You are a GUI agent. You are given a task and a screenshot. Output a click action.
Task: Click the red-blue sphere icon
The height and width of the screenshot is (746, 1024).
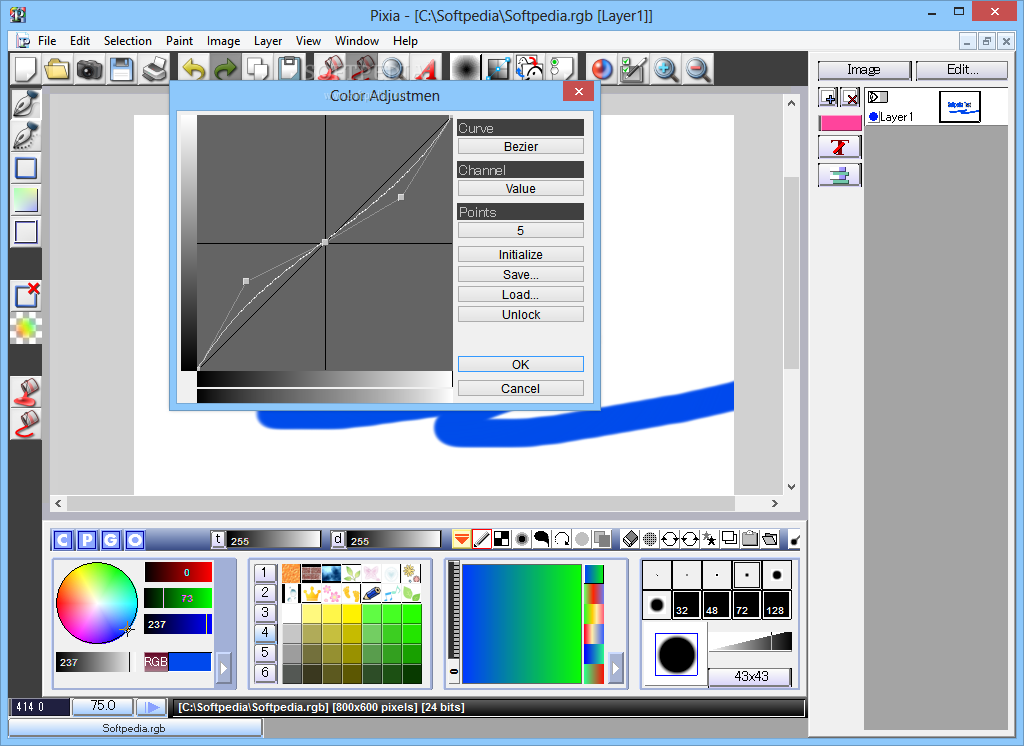[601, 69]
